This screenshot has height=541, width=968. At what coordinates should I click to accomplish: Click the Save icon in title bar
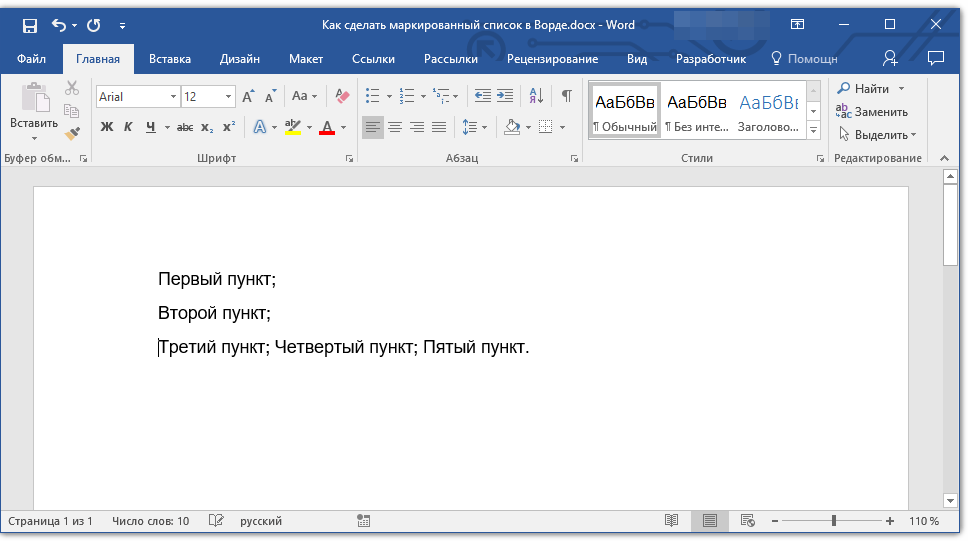click(29, 25)
